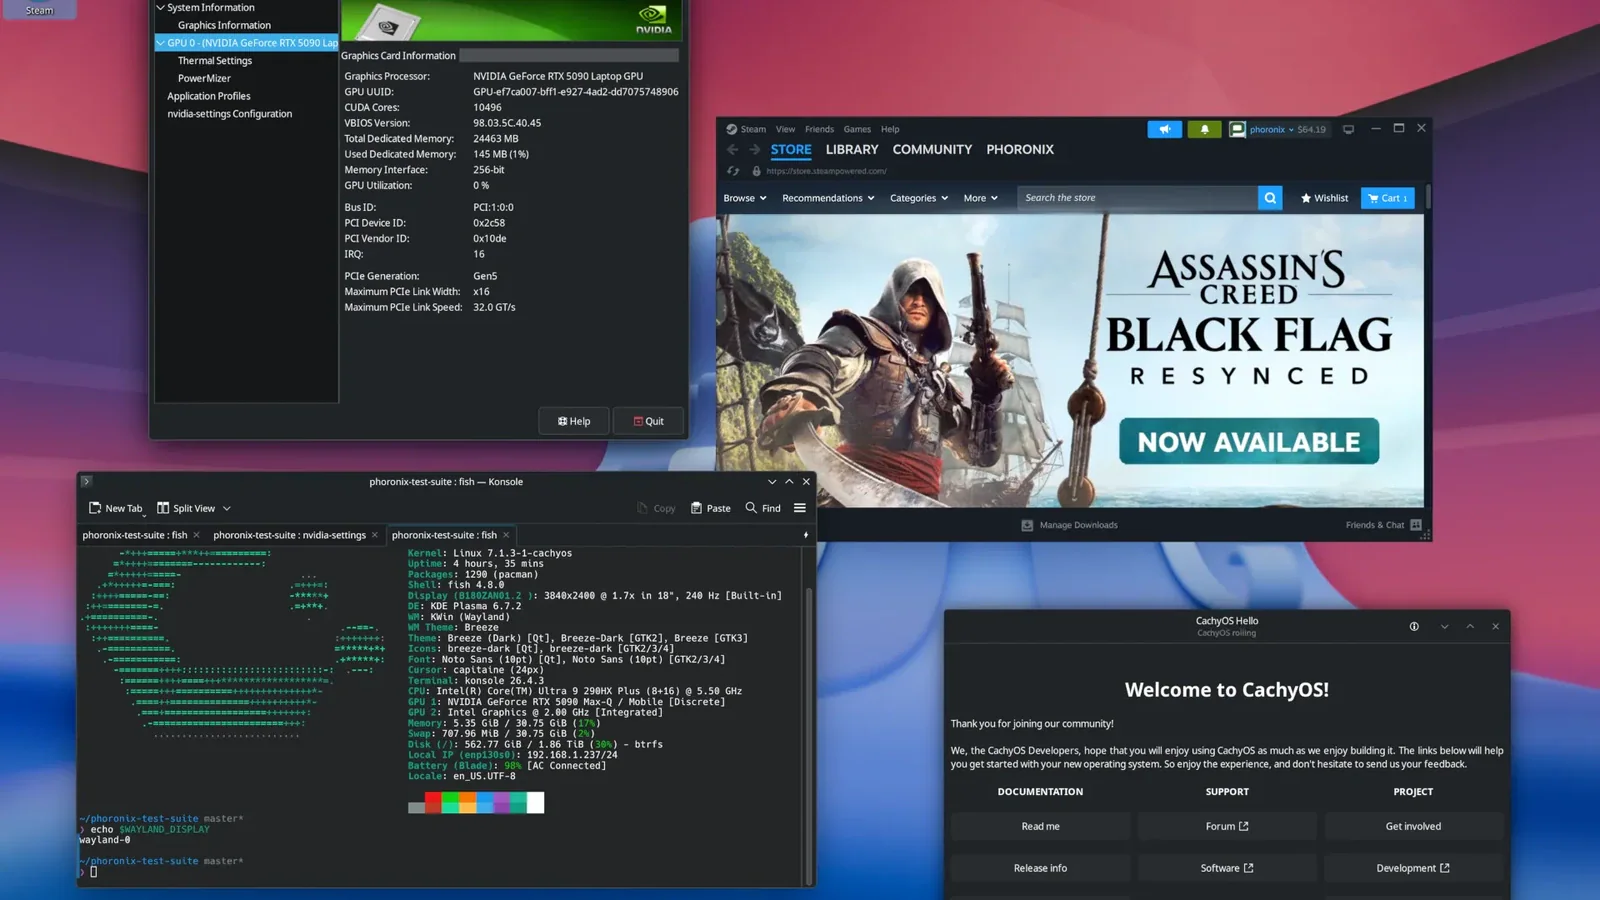Click Paste in Konsole toolbar
This screenshot has width=1600, height=900.
pos(711,508)
